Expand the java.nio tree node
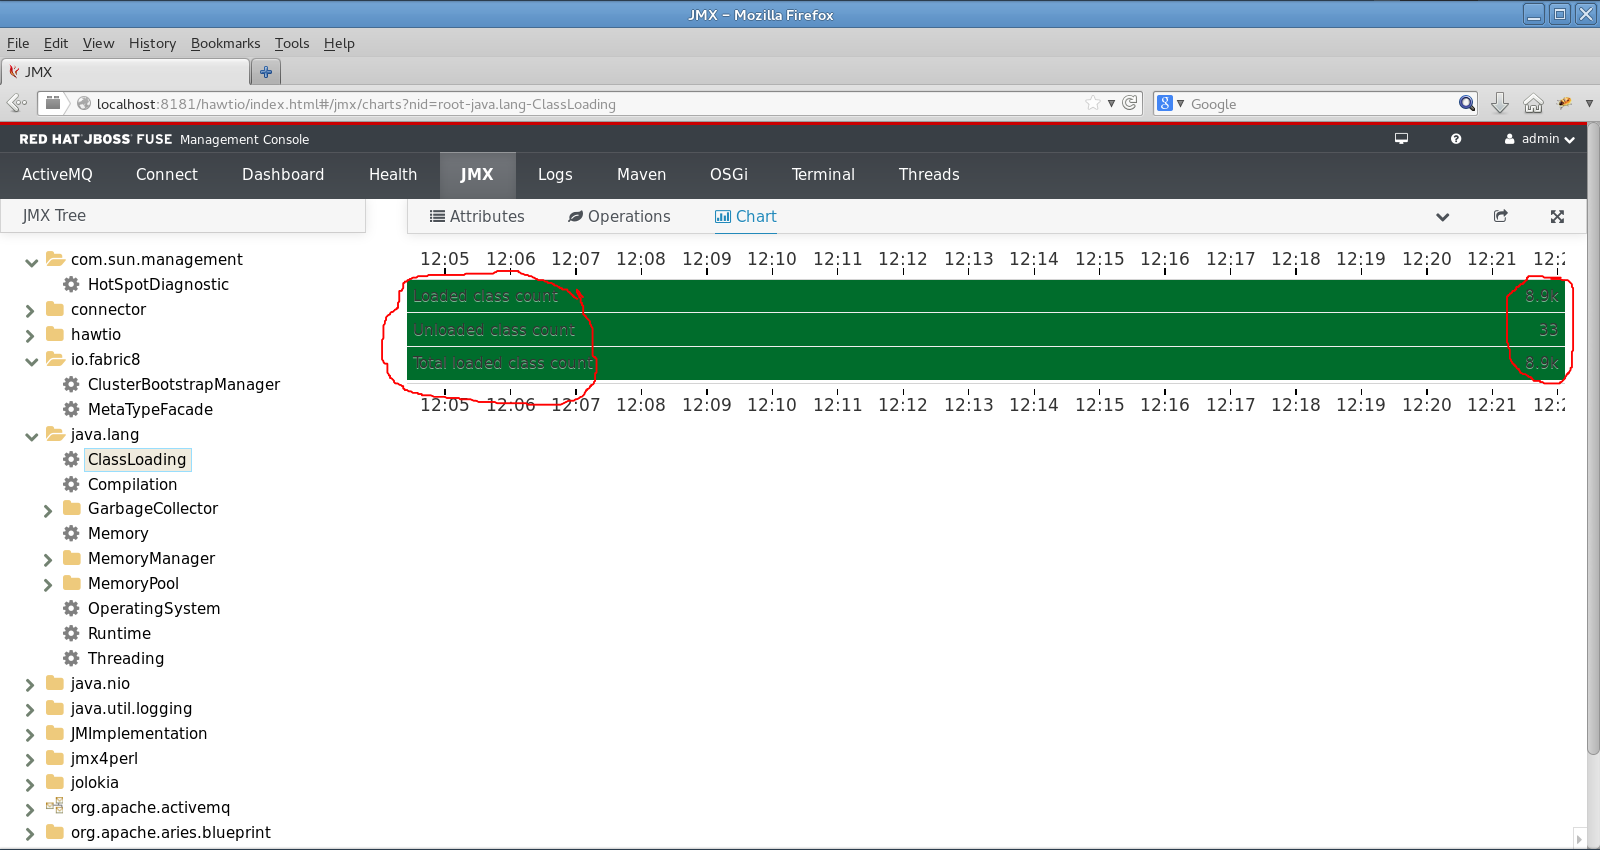This screenshot has height=850, width=1600. [30, 685]
